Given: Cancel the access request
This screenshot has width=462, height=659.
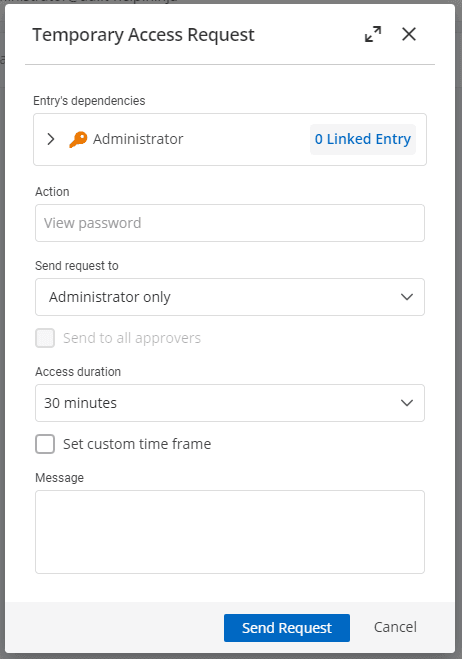Looking at the screenshot, I should [x=395, y=627].
